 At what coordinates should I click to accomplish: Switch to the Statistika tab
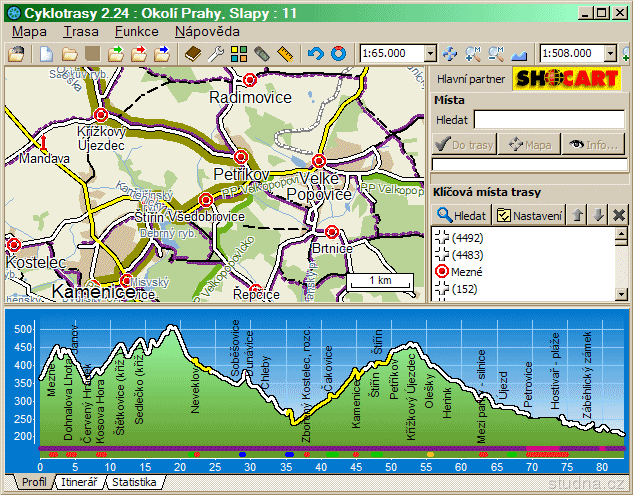[133, 482]
